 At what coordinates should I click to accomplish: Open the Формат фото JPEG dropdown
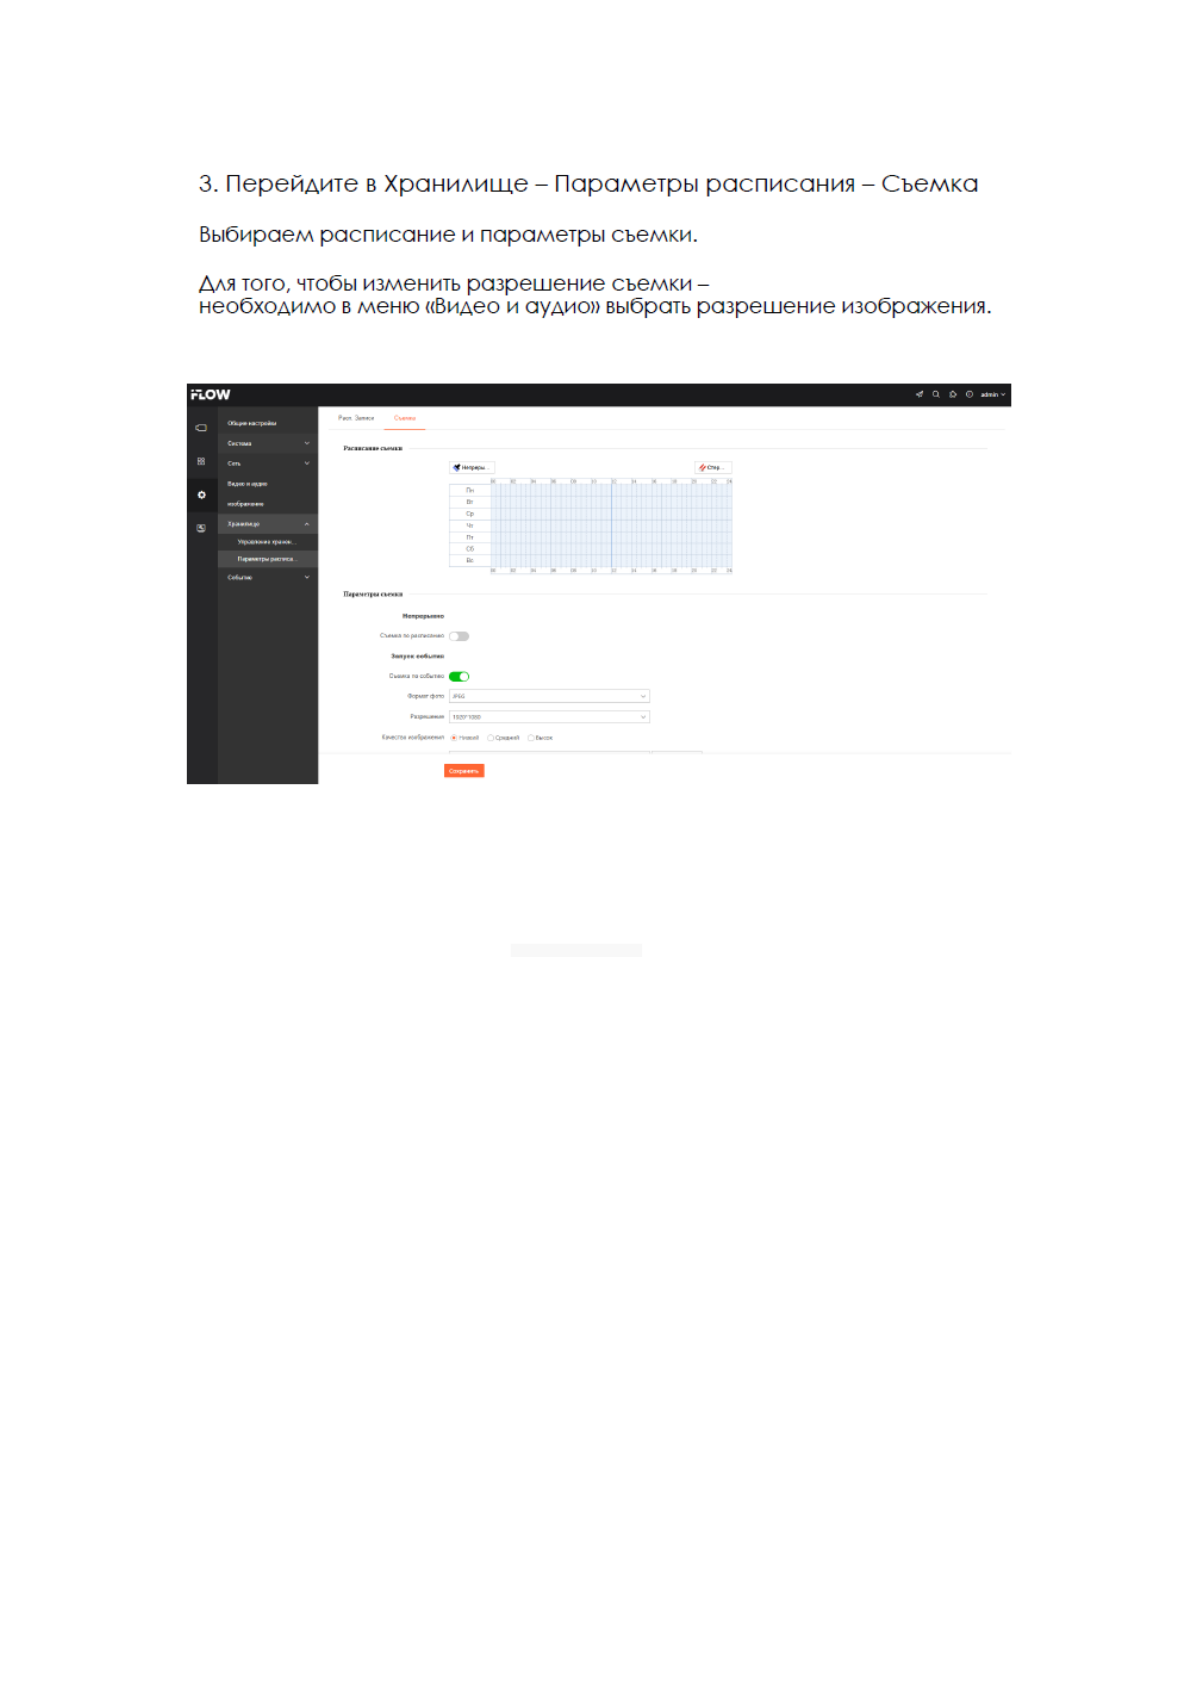point(549,696)
